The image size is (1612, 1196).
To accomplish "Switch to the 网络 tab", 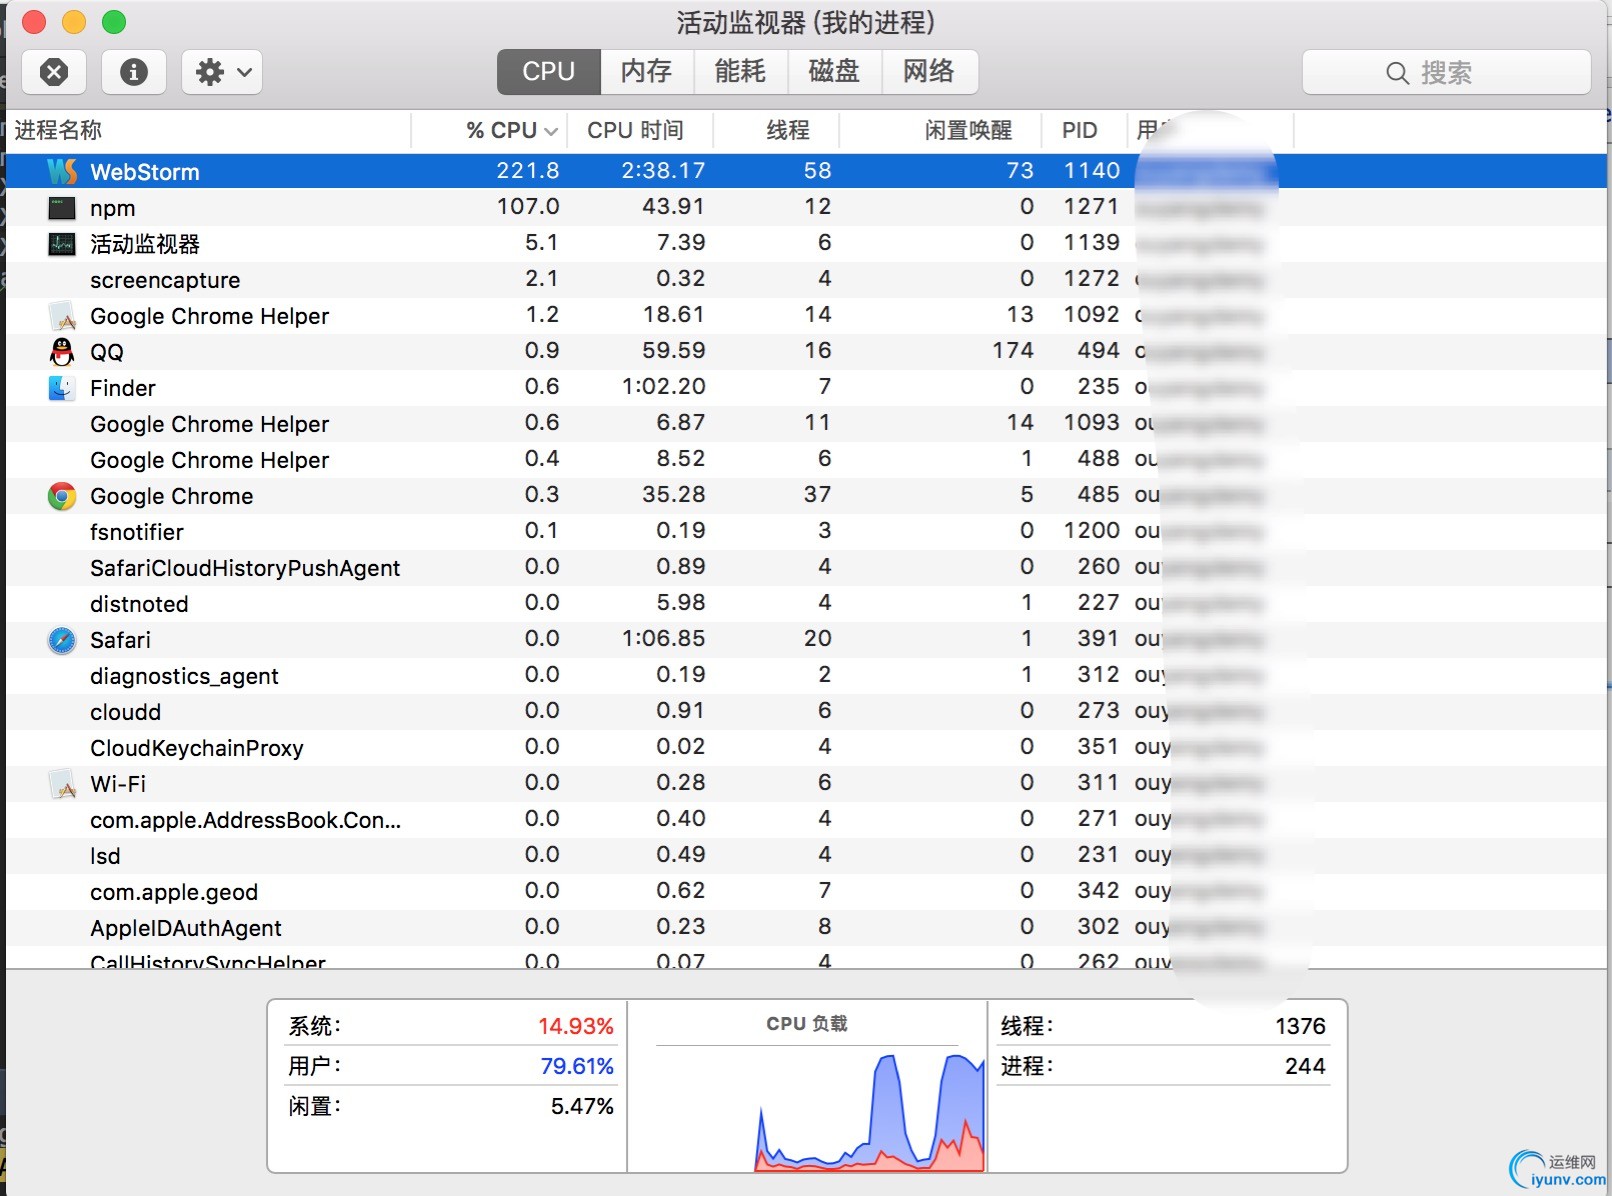I will coord(929,72).
